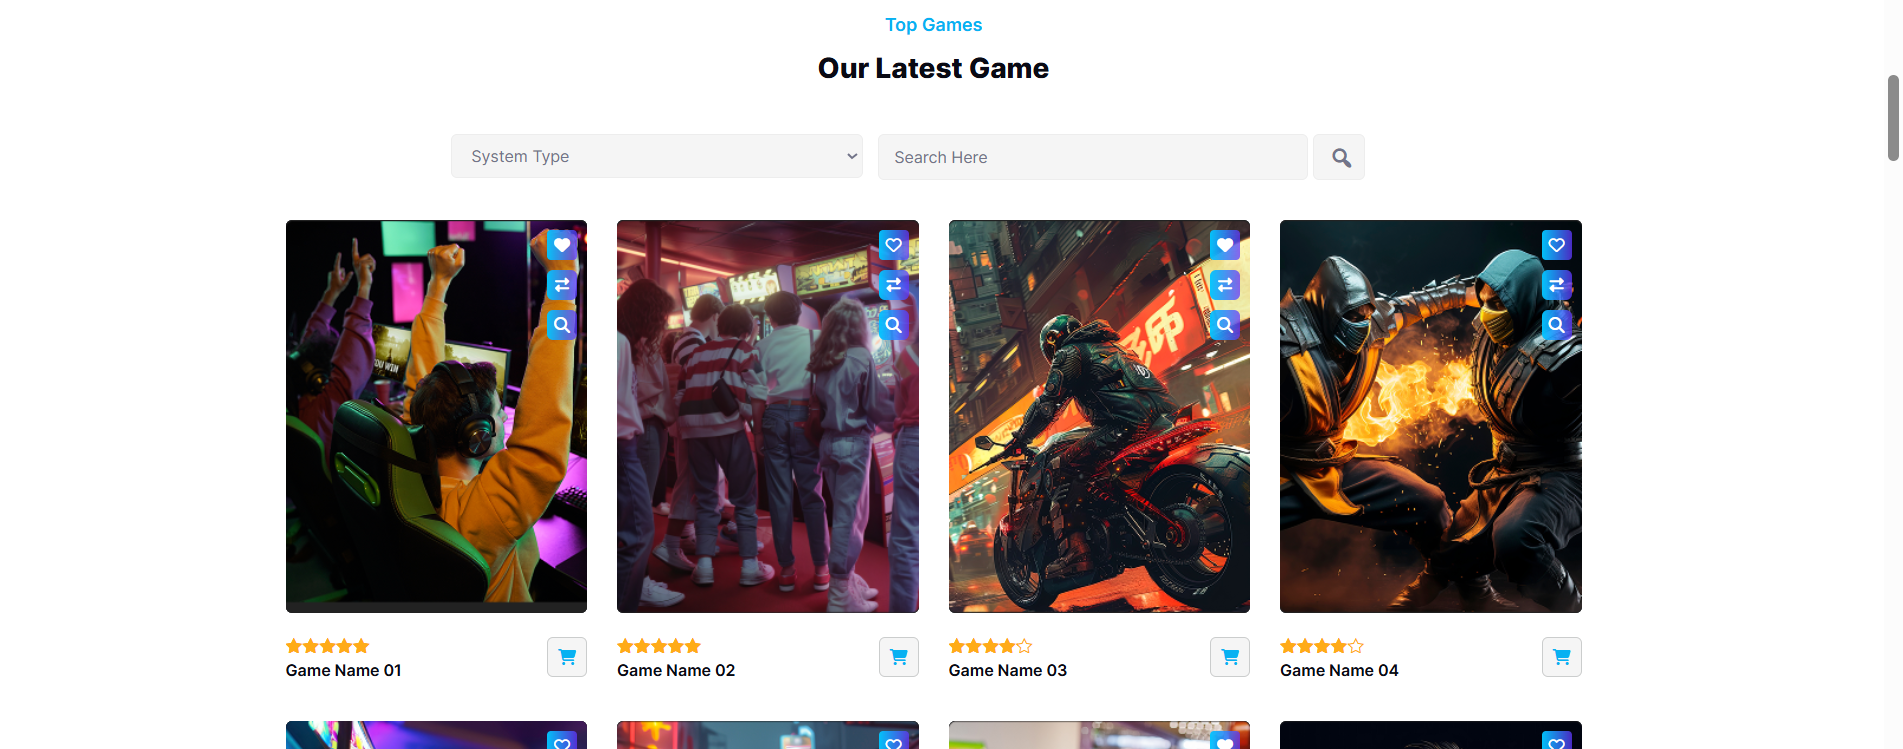The width and height of the screenshot is (1903, 749).
Task: Click the page vertical scrollbar thumb
Action: (x=1893, y=117)
